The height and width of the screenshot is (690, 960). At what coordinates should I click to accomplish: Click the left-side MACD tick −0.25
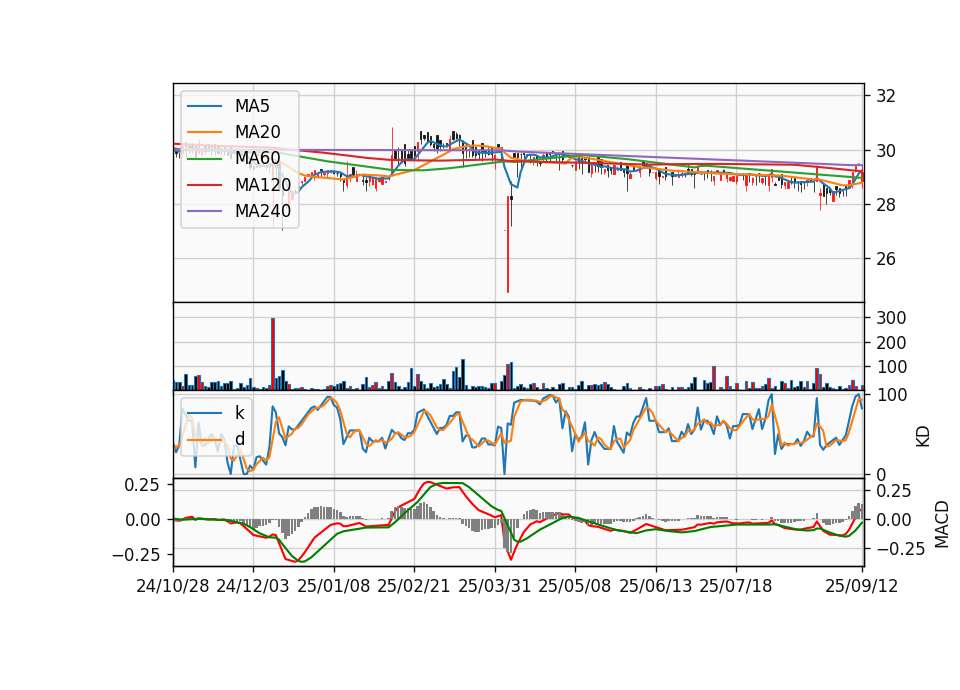click(x=136, y=555)
